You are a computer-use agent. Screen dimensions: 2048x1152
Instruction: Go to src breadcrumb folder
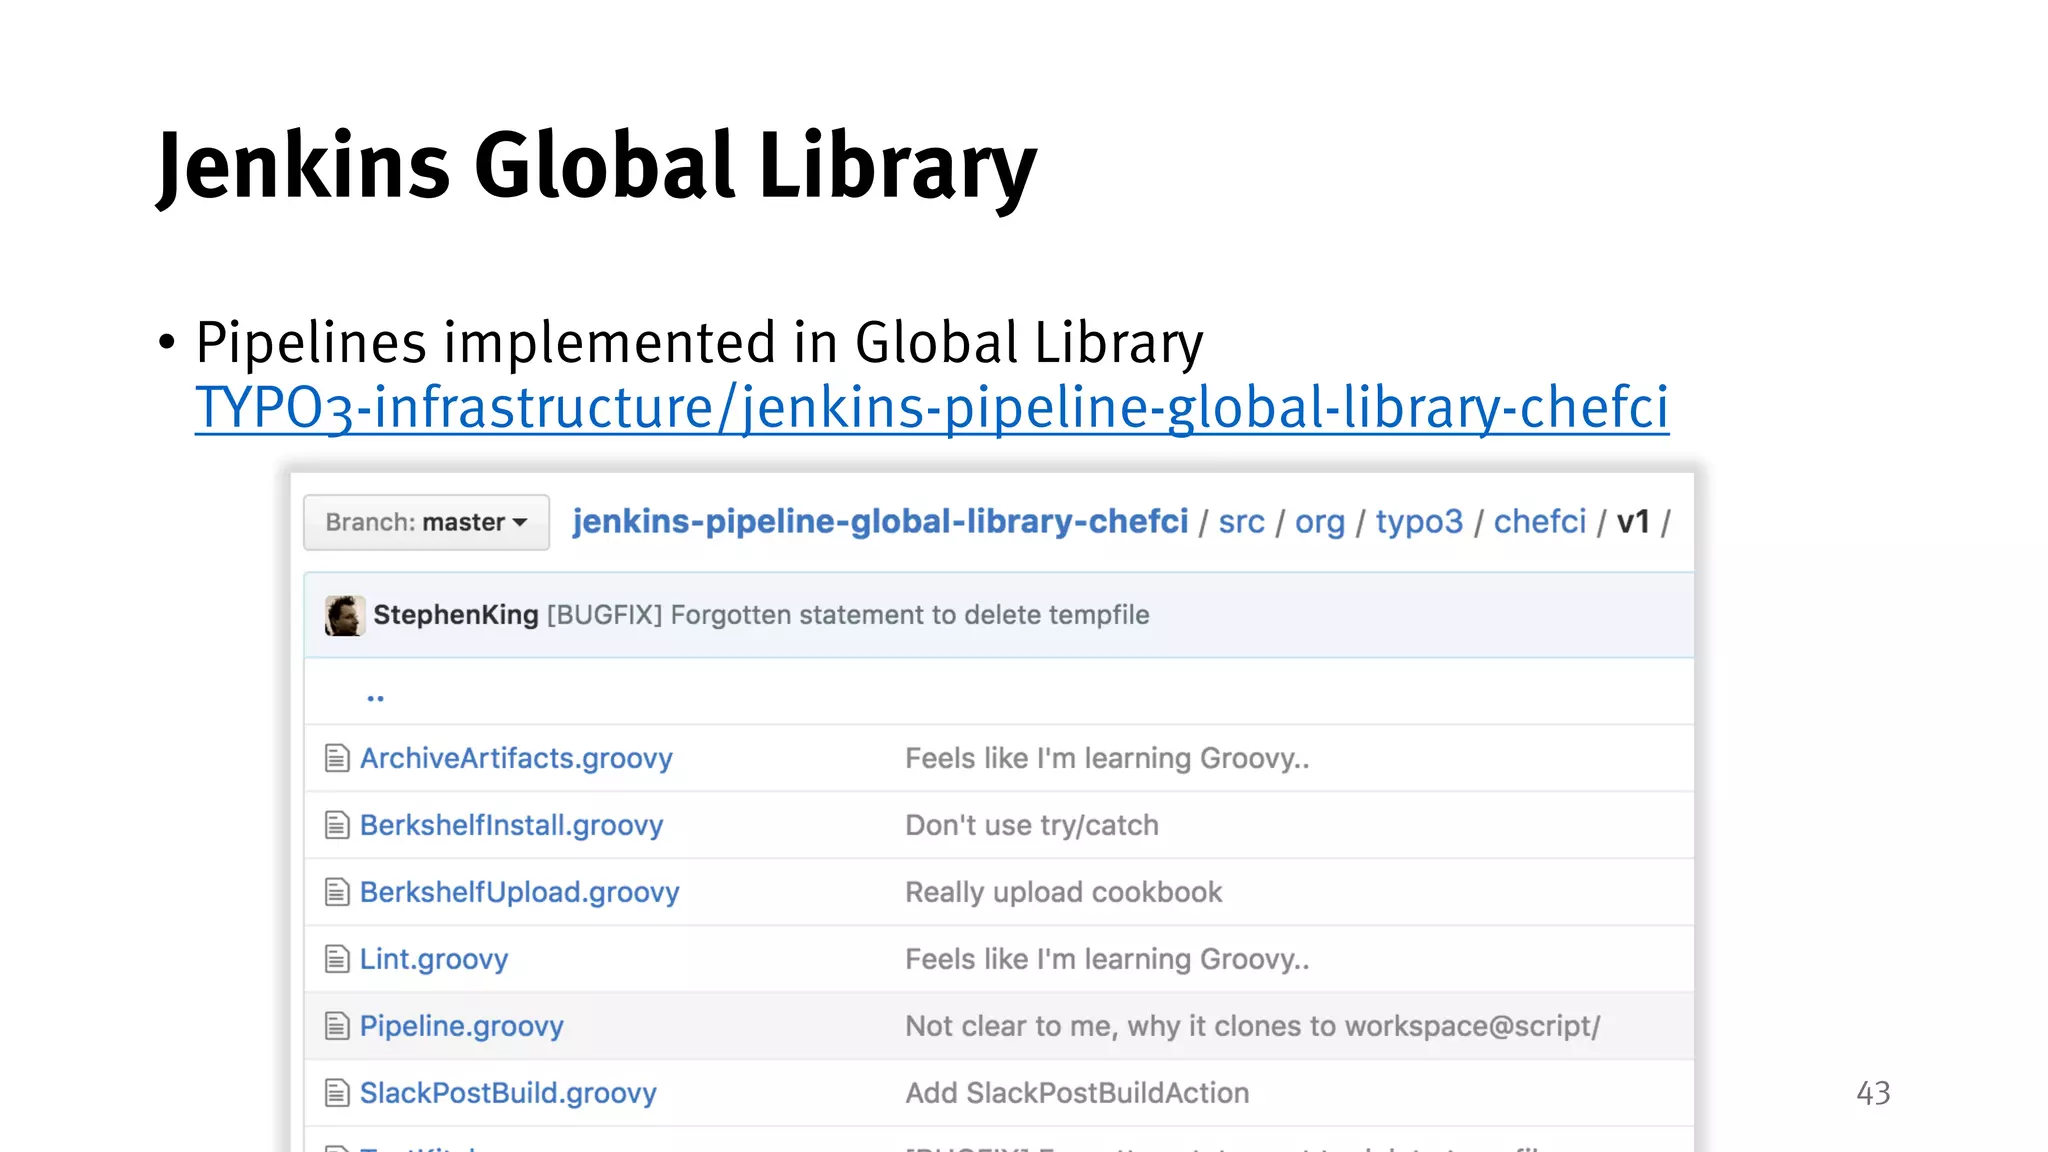(1241, 522)
